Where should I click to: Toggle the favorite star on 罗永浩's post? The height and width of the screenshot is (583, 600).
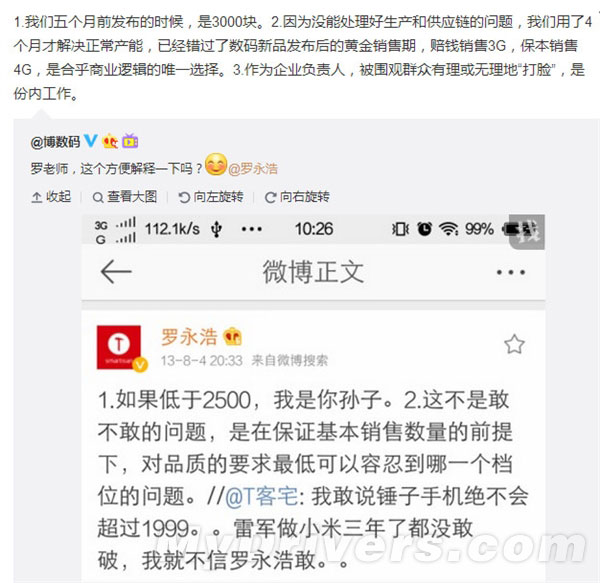click(514, 344)
